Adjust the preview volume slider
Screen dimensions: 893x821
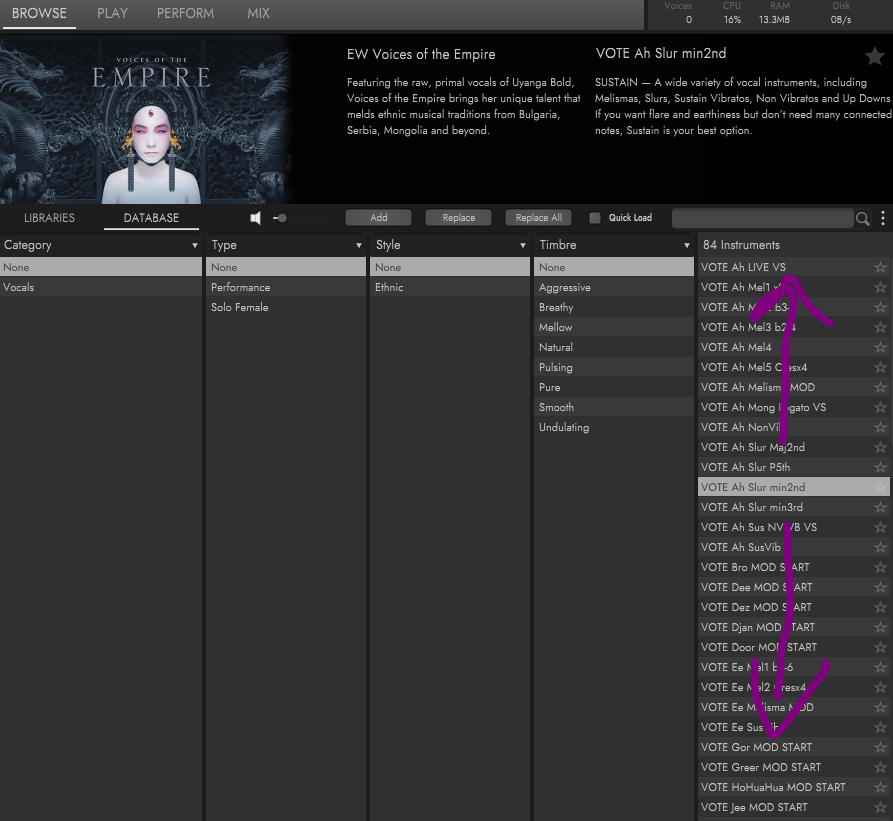(282, 218)
